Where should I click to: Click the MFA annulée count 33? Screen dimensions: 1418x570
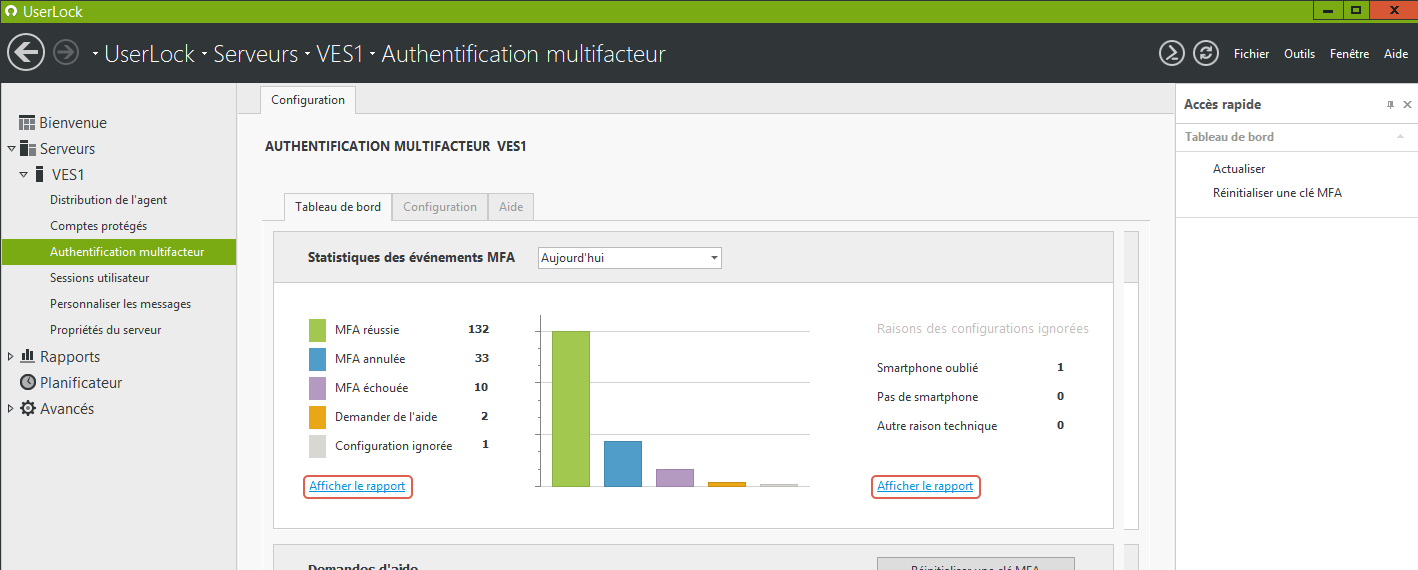(482, 358)
